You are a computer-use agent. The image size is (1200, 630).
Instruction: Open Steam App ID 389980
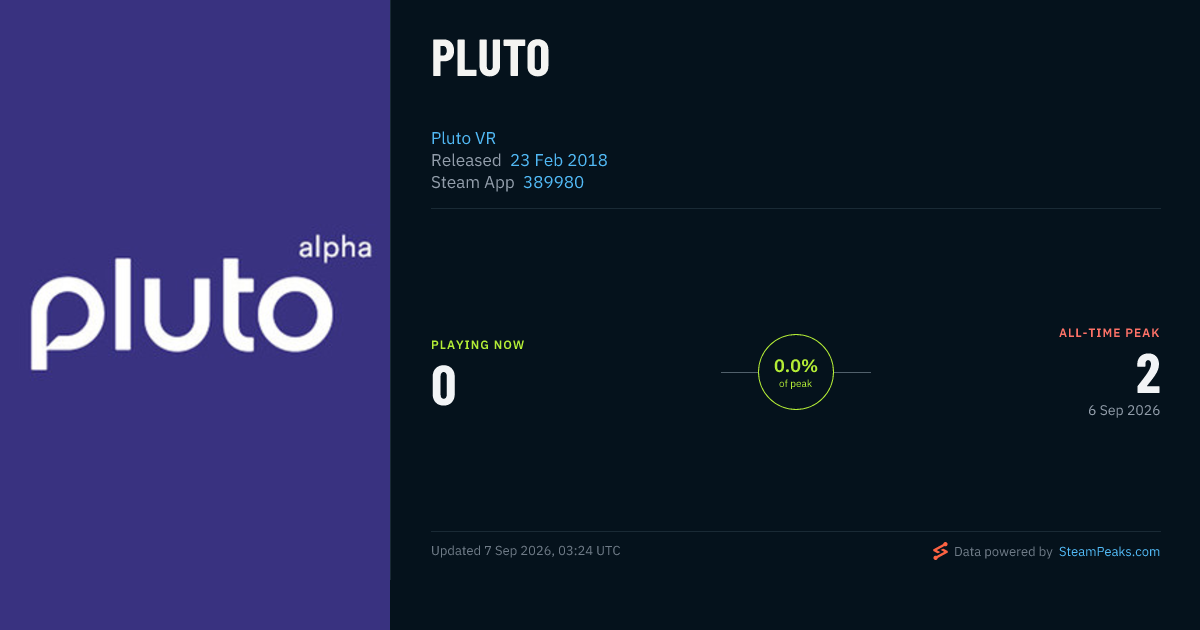[553, 182]
